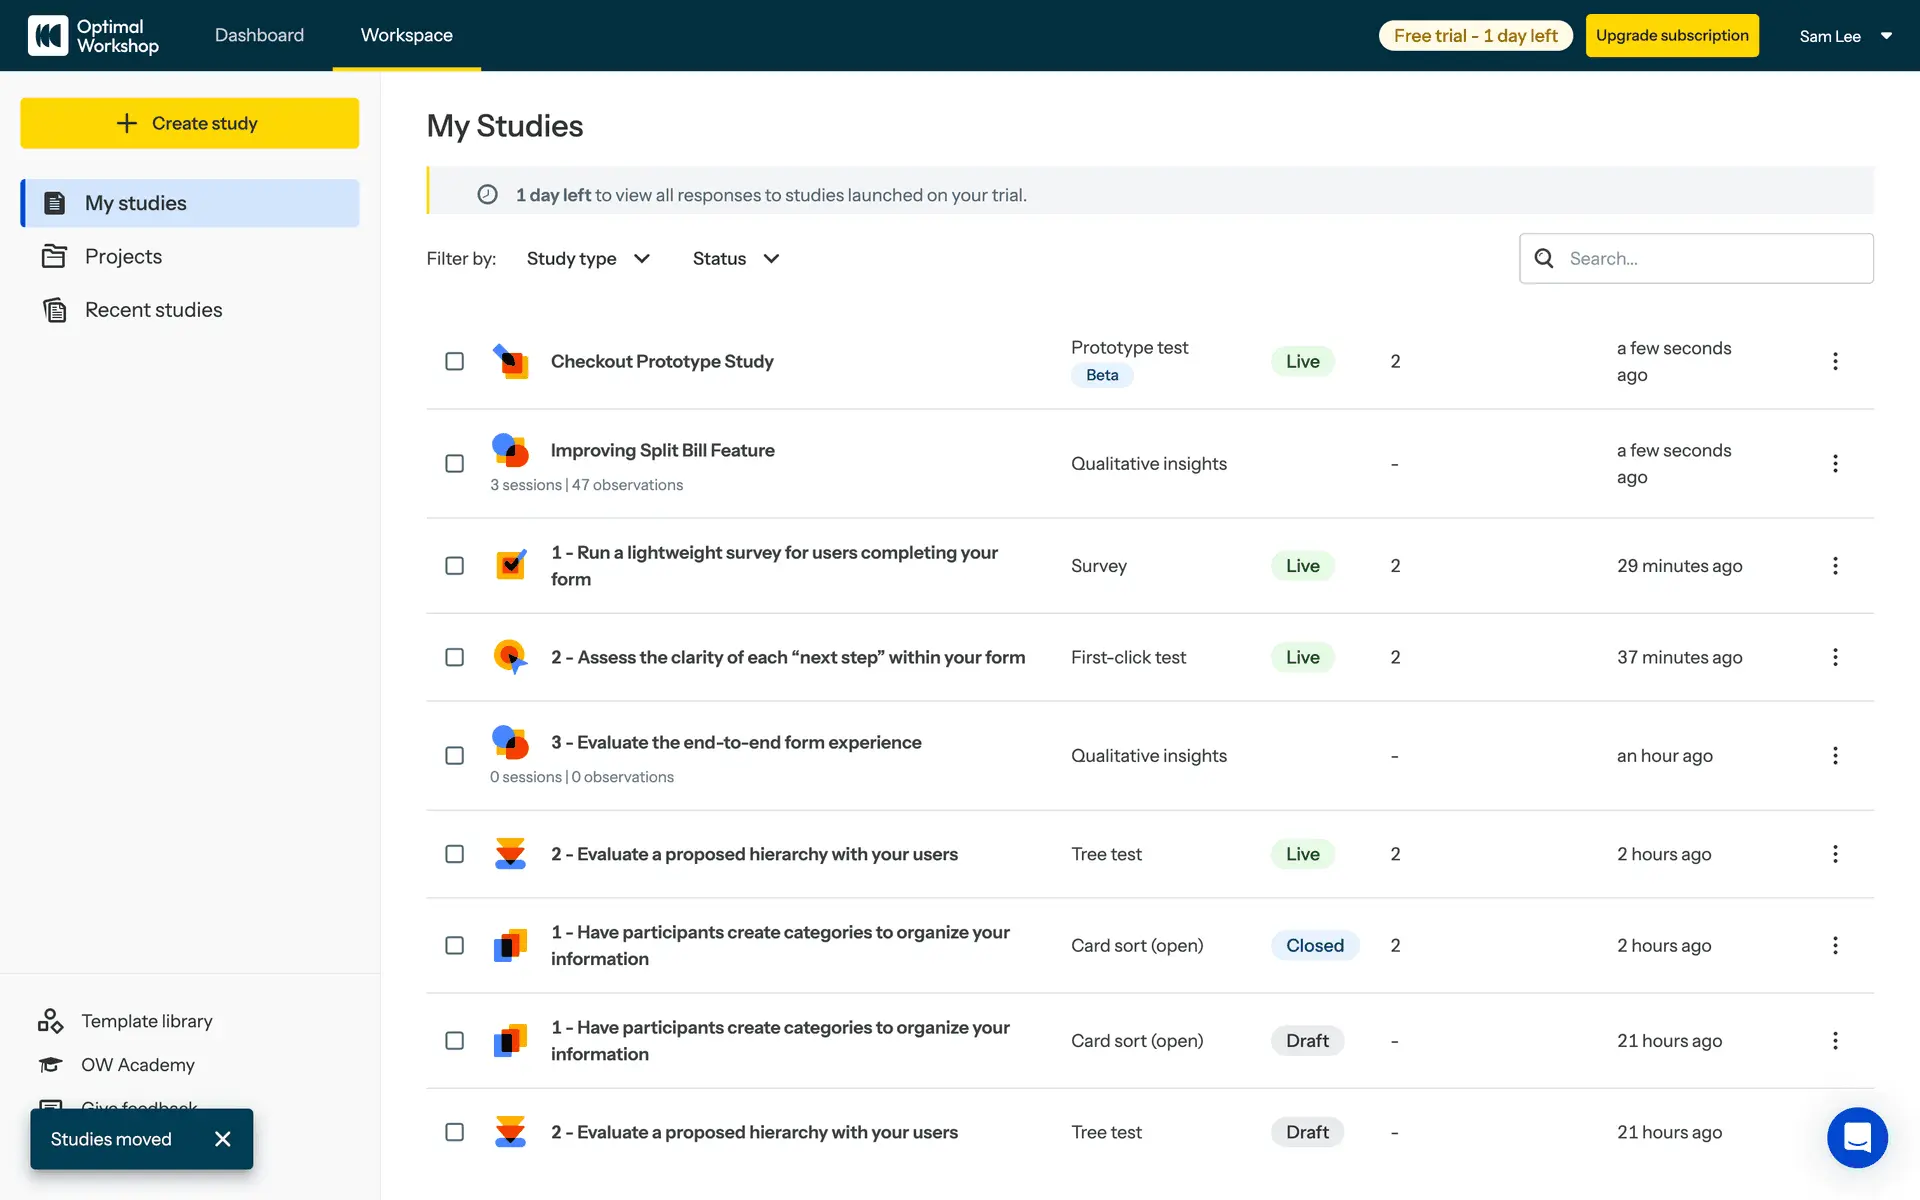The image size is (1920, 1200).
Task: Switch to the Dashboard tab
Action: point(259,35)
